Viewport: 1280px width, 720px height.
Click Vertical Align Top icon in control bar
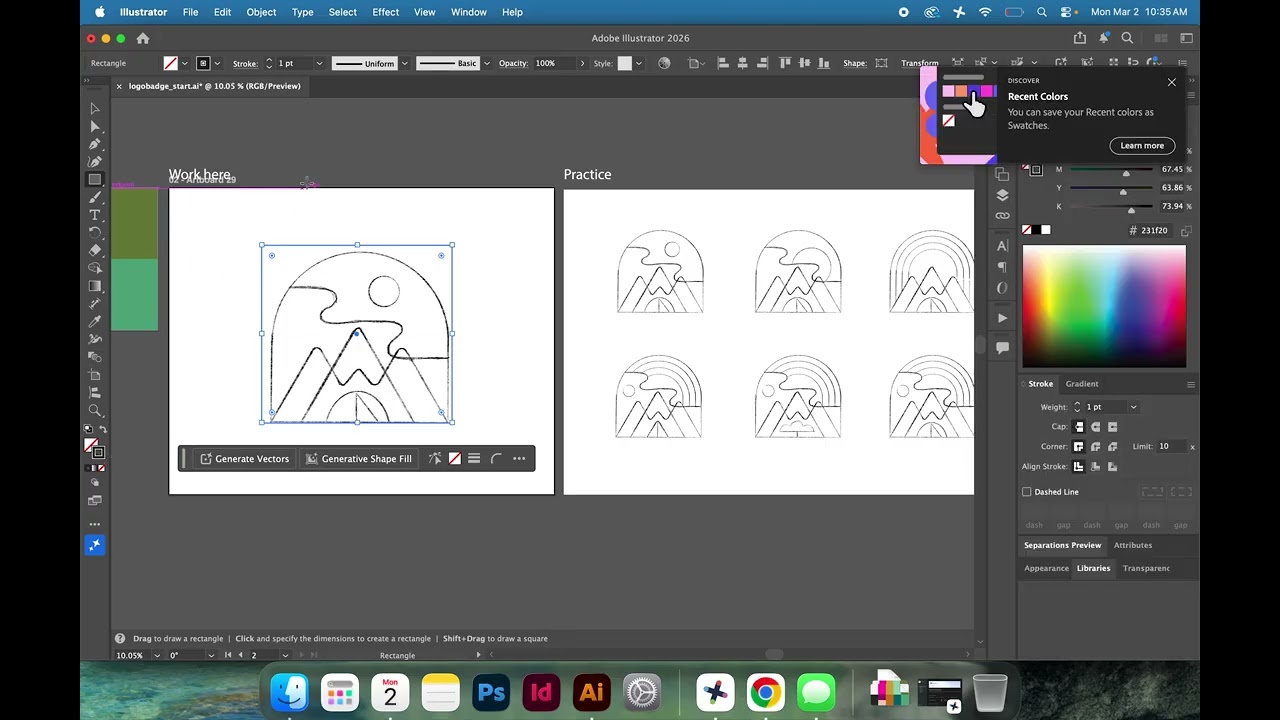(787, 63)
